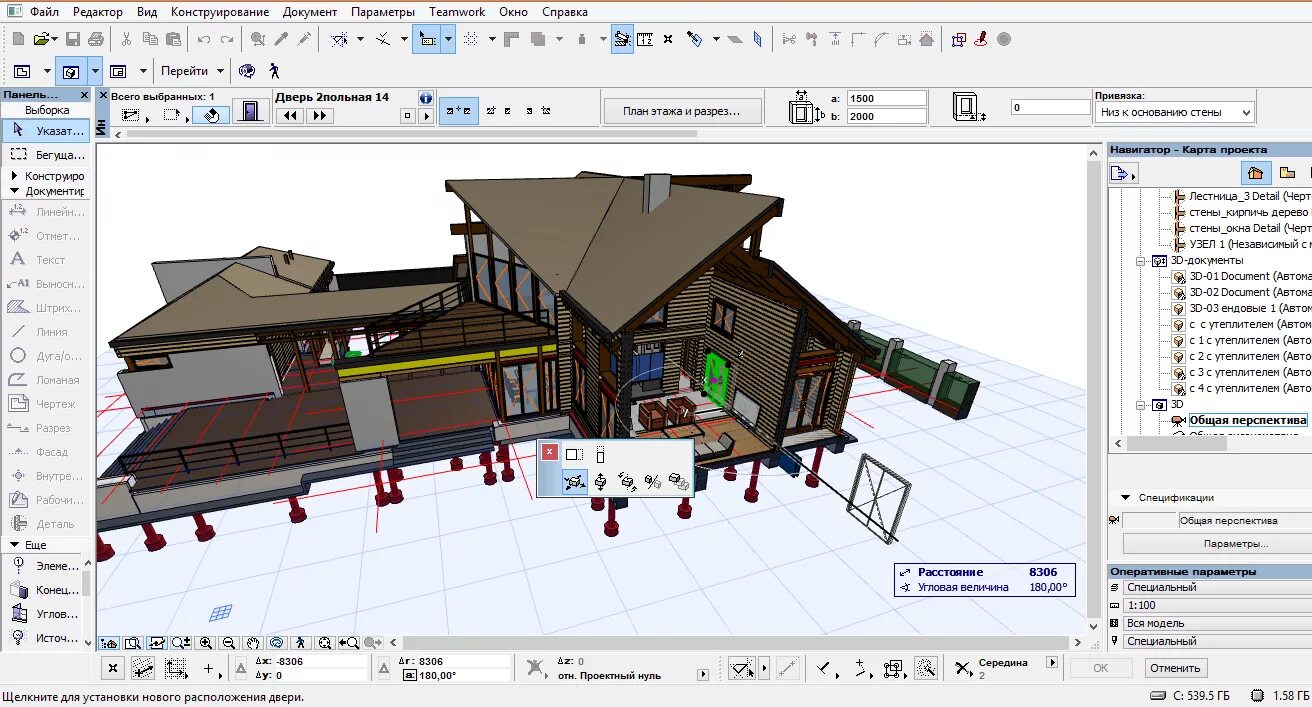Open the Привязка dropdown Низ к основанию стены
Image resolution: width=1312 pixels, height=707 pixels.
[x=1174, y=113]
